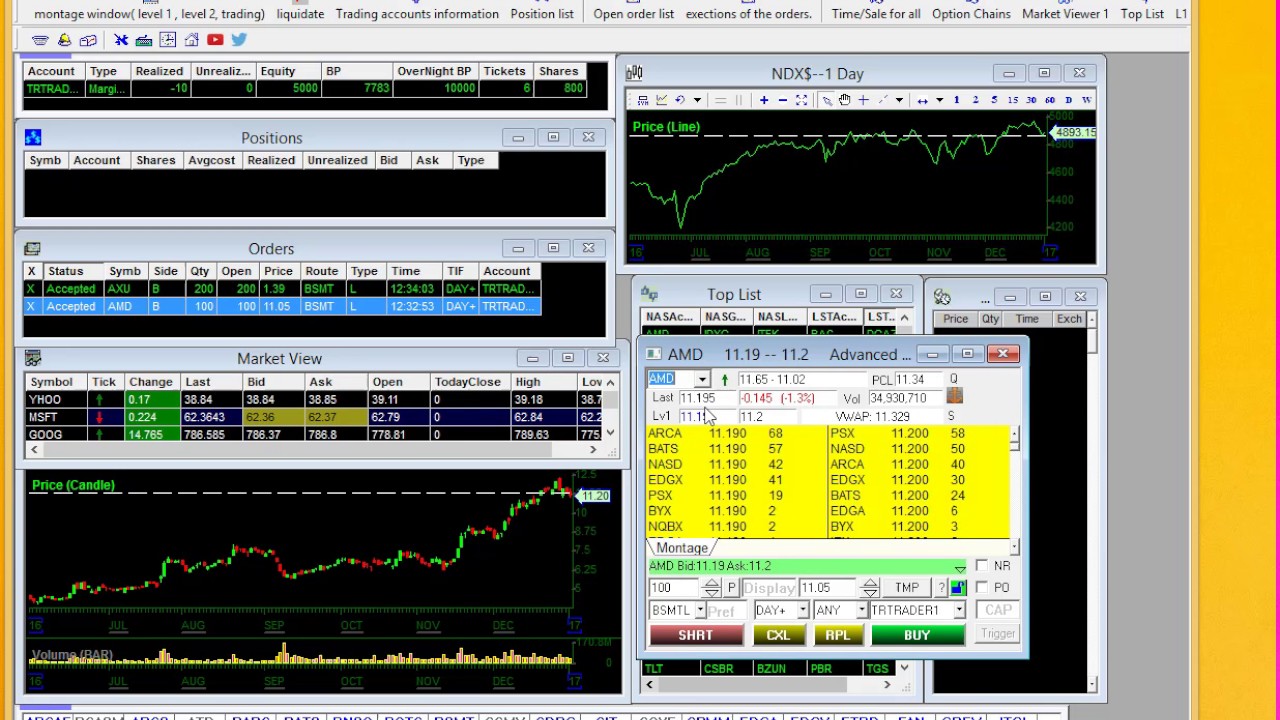Select the hand pan tool on the NDX$ chart
This screenshot has height=720, width=1280.
tap(844, 100)
